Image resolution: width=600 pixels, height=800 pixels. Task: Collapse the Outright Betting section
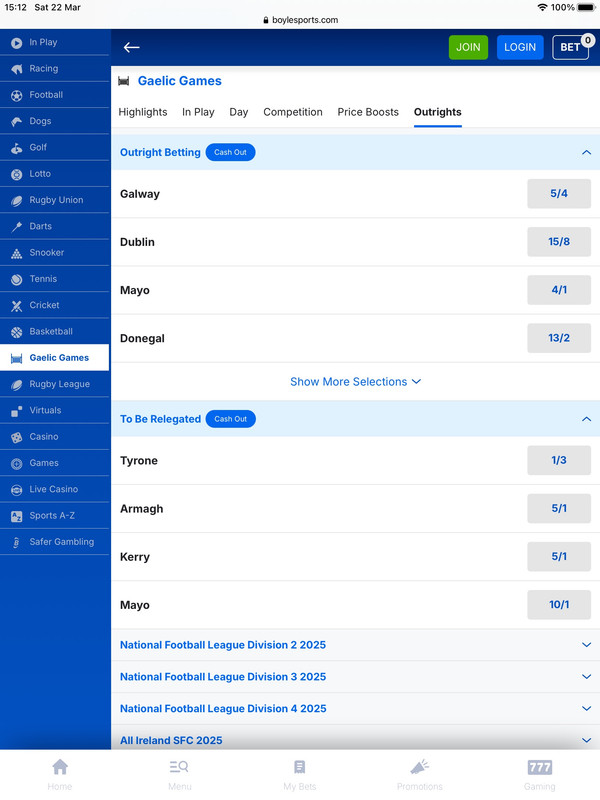[x=586, y=153]
